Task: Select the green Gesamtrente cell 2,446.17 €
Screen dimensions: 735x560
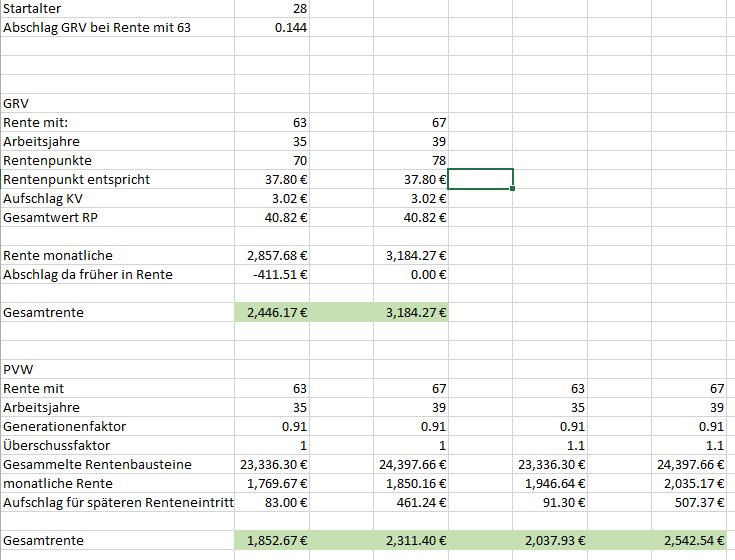Action: (x=272, y=313)
